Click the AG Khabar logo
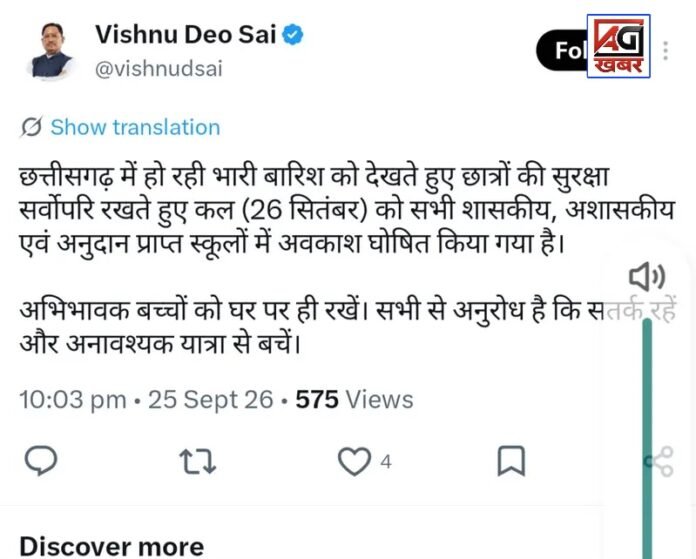The image size is (696, 559). coord(618,46)
